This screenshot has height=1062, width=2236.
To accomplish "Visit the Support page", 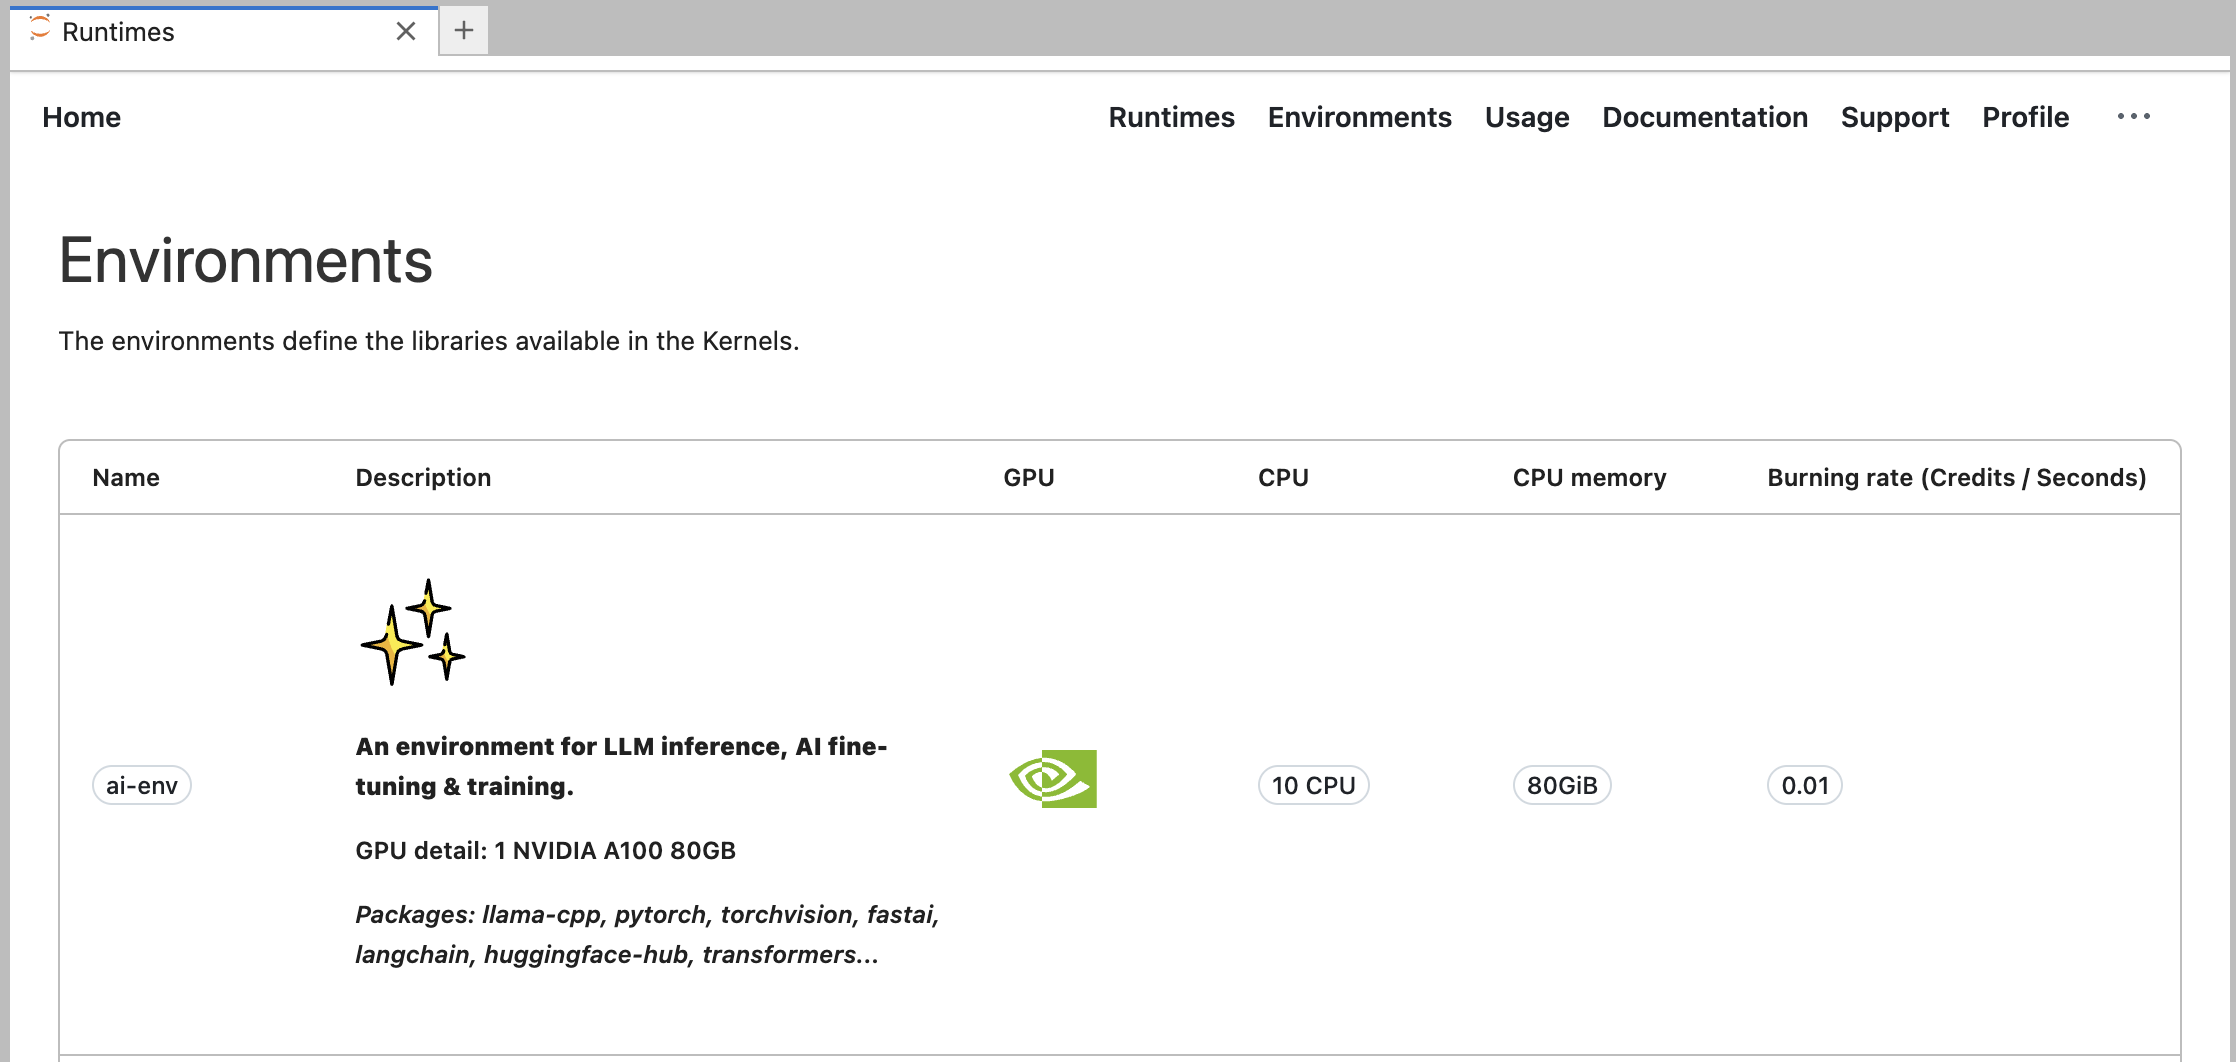I will coord(1894,117).
